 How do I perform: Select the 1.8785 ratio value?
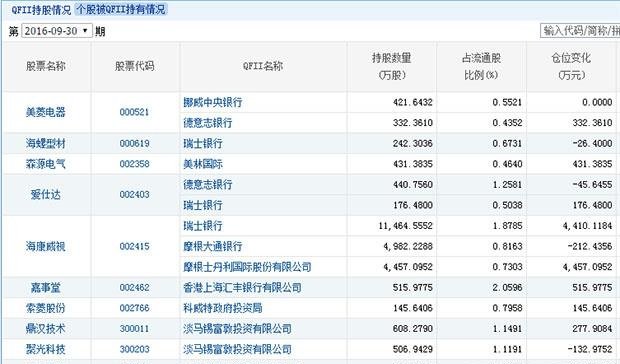[507, 226]
